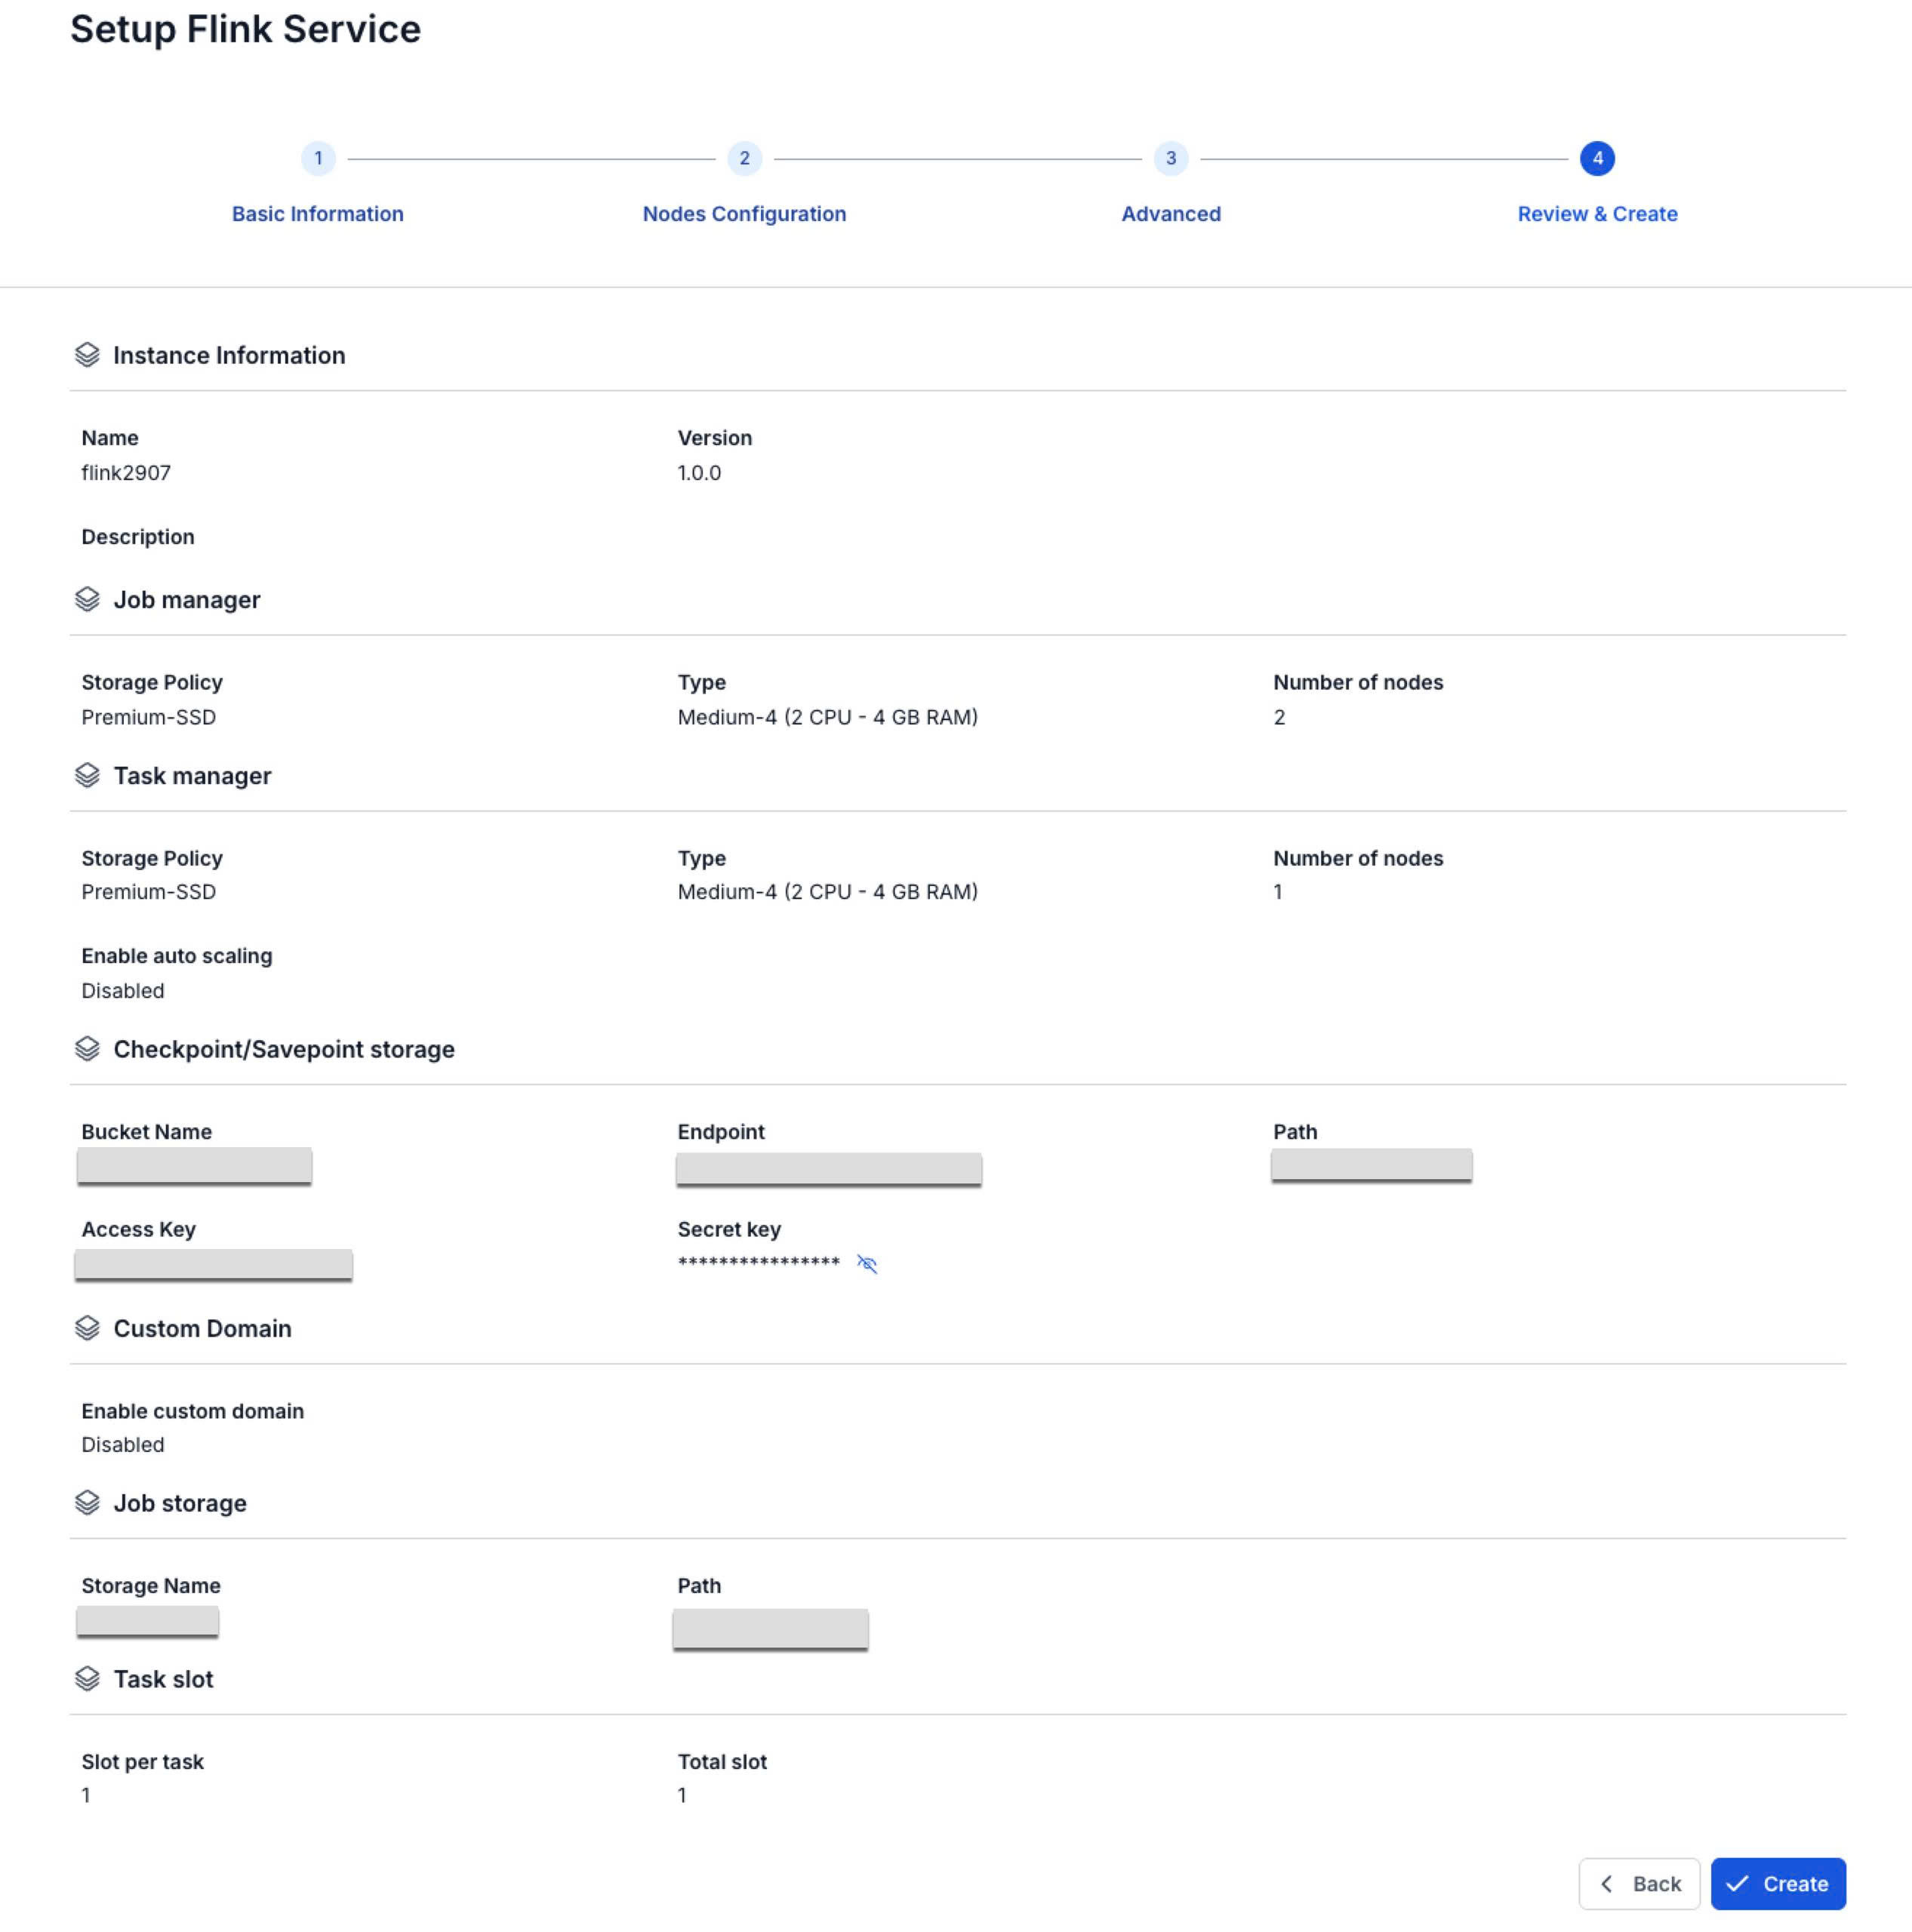Click the Checkpoint/Savepoint storage heading

[284, 1049]
